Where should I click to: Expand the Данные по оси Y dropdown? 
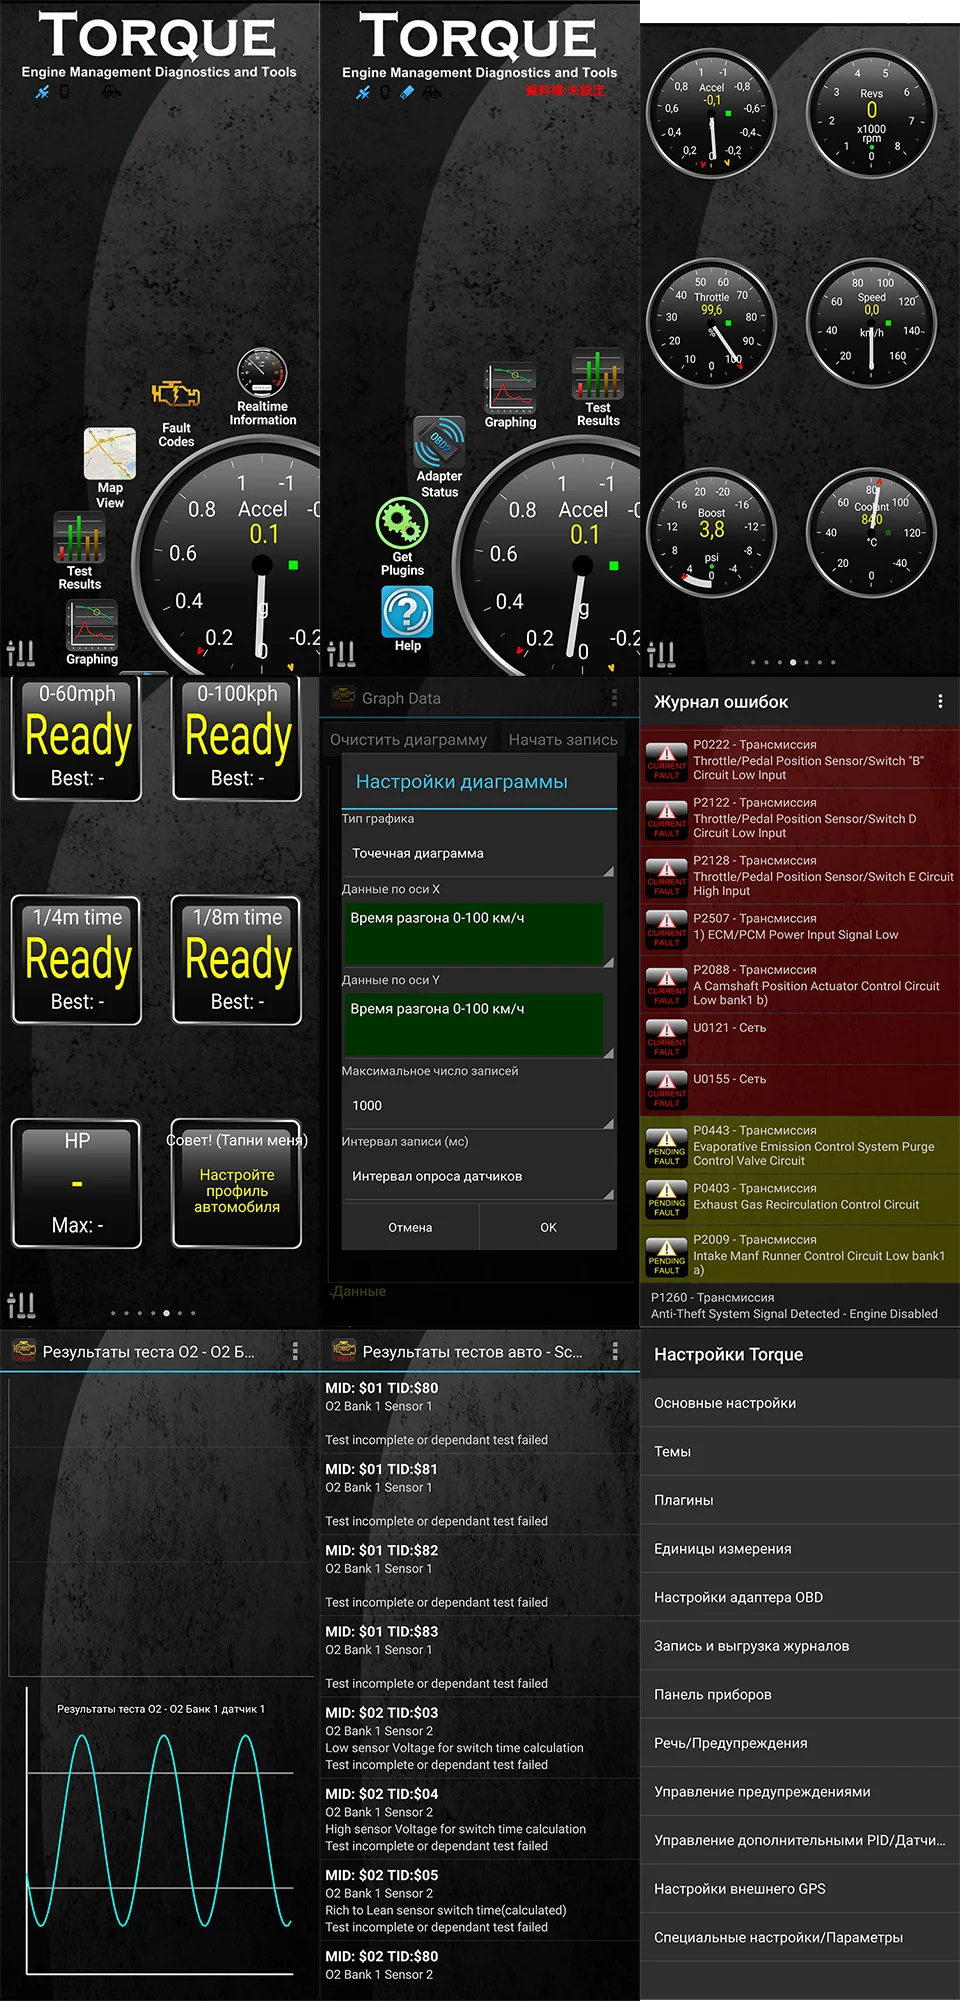point(478,1025)
